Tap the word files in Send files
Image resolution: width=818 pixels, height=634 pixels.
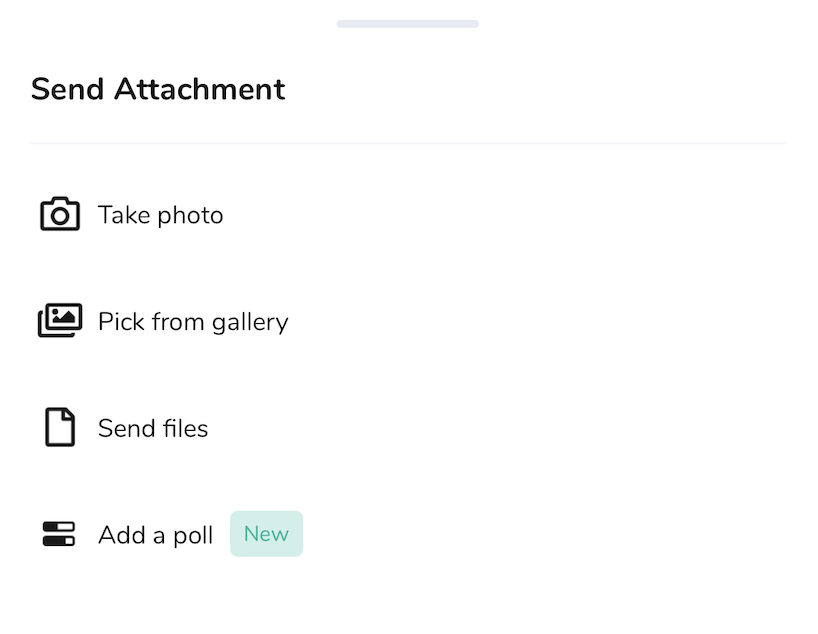185,428
